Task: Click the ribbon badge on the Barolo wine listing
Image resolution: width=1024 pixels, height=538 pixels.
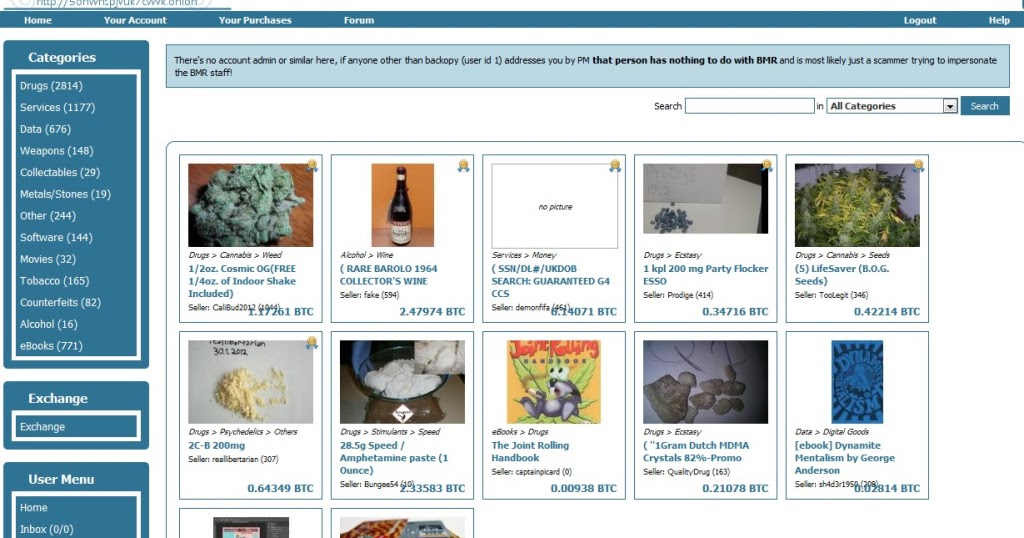Action: coord(464,166)
